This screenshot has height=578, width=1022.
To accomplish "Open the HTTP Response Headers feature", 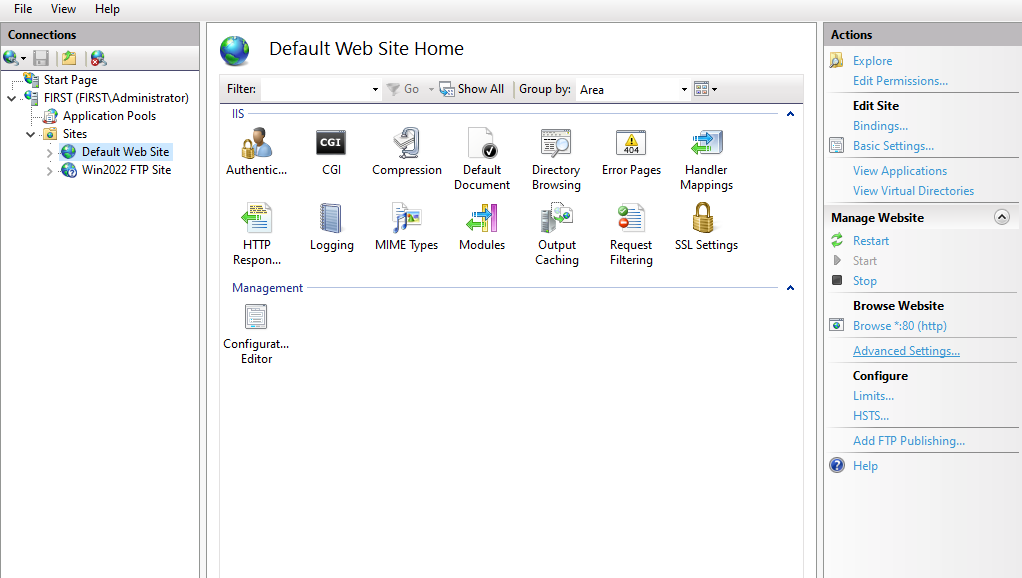I will pos(256,234).
